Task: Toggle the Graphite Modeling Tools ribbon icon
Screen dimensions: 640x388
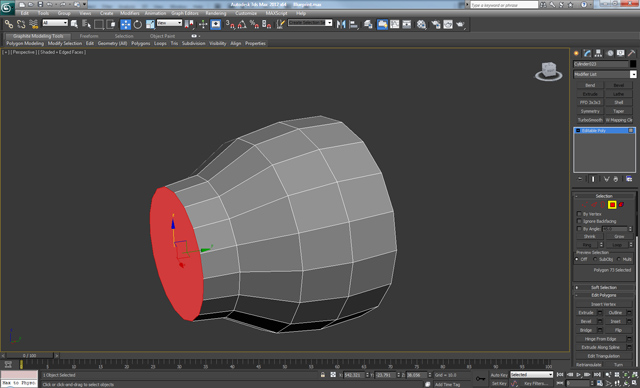Action: coord(382,24)
